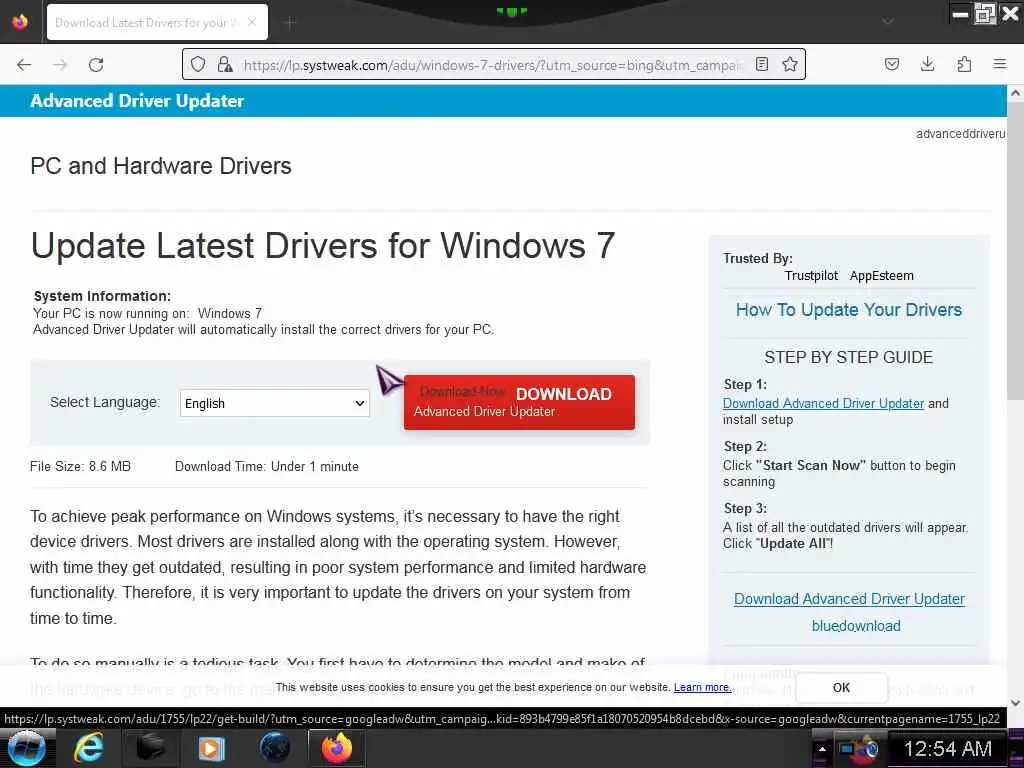Viewport: 1024px width, 768px height.
Task: Click the File Size: 8.6 MB text
Action: 80,466
